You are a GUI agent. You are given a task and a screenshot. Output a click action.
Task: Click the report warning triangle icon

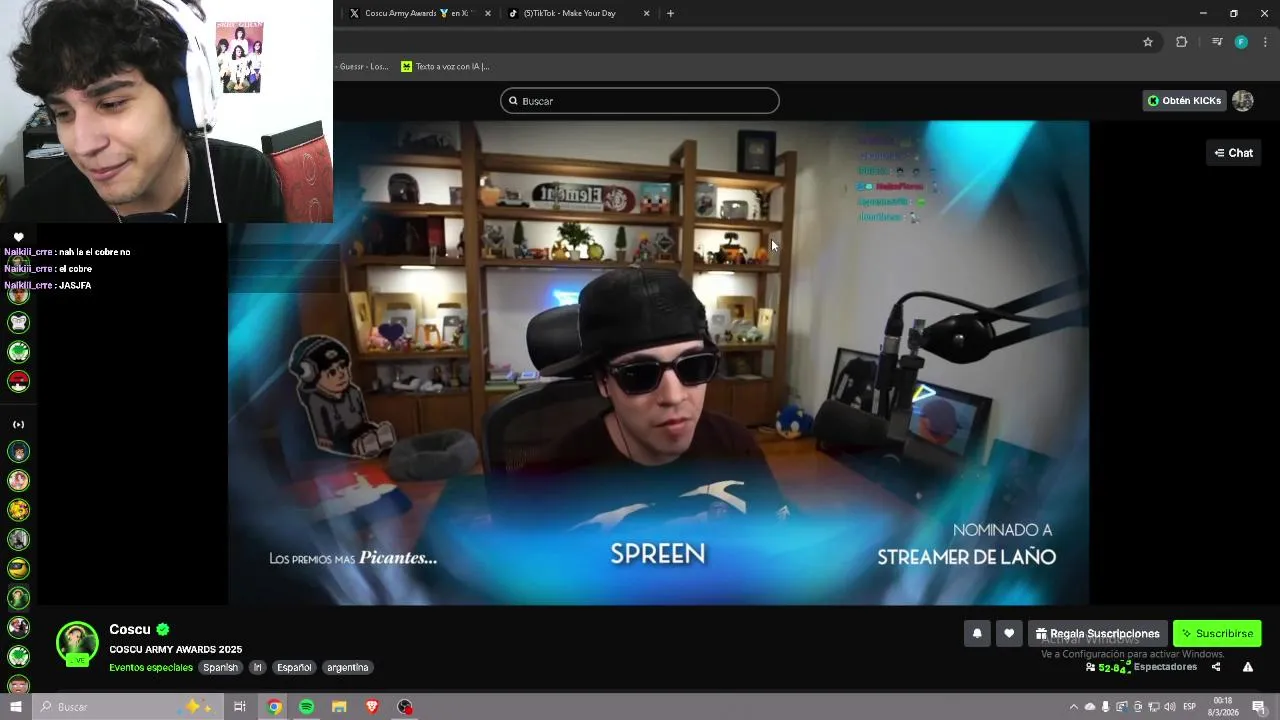1248,667
